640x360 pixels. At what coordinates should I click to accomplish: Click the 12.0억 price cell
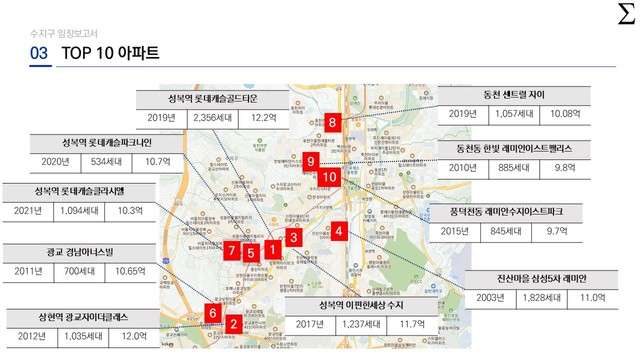click(134, 337)
